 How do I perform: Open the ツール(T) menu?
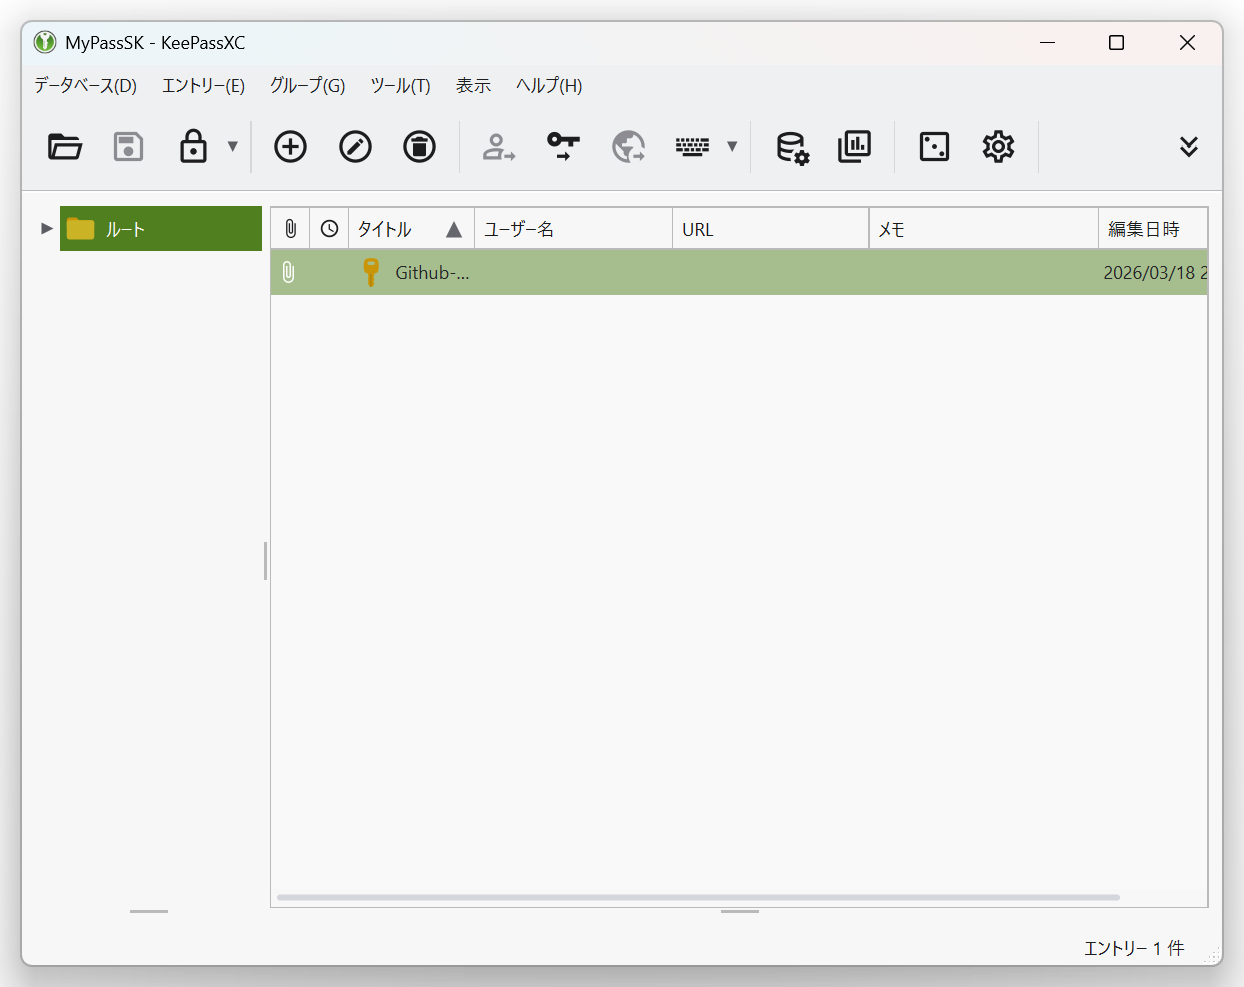[x=400, y=86]
